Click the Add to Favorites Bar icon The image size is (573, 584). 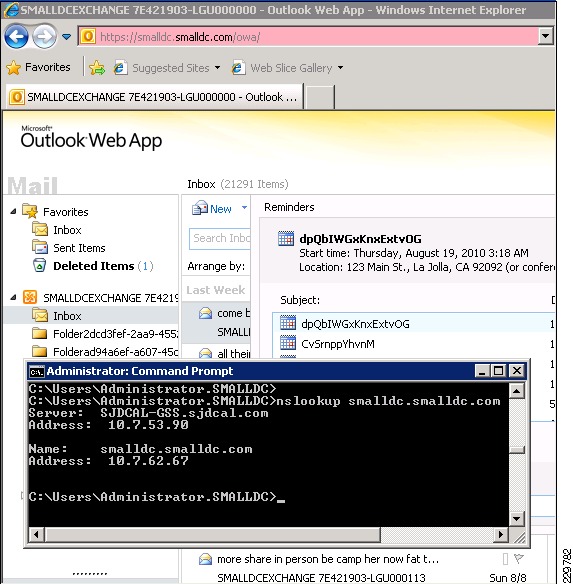pos(97,68)
